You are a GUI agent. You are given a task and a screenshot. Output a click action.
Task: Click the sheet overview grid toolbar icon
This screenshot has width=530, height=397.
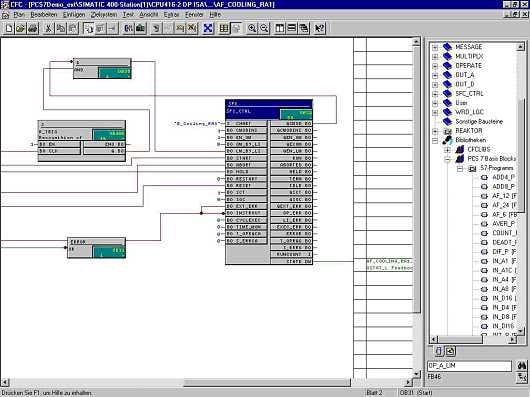[x=224, y=28]
